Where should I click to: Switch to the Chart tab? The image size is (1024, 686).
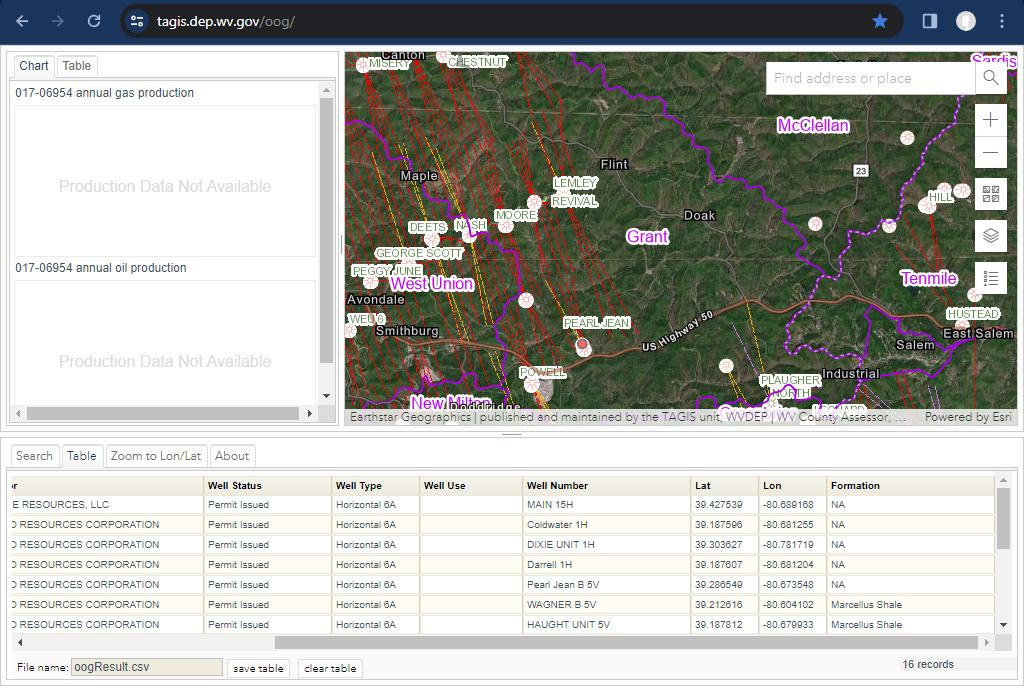tap(33, 66)
